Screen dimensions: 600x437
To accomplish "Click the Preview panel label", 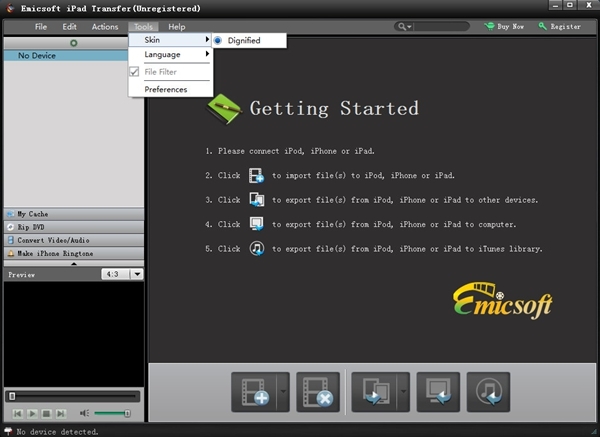I will 21,274.
